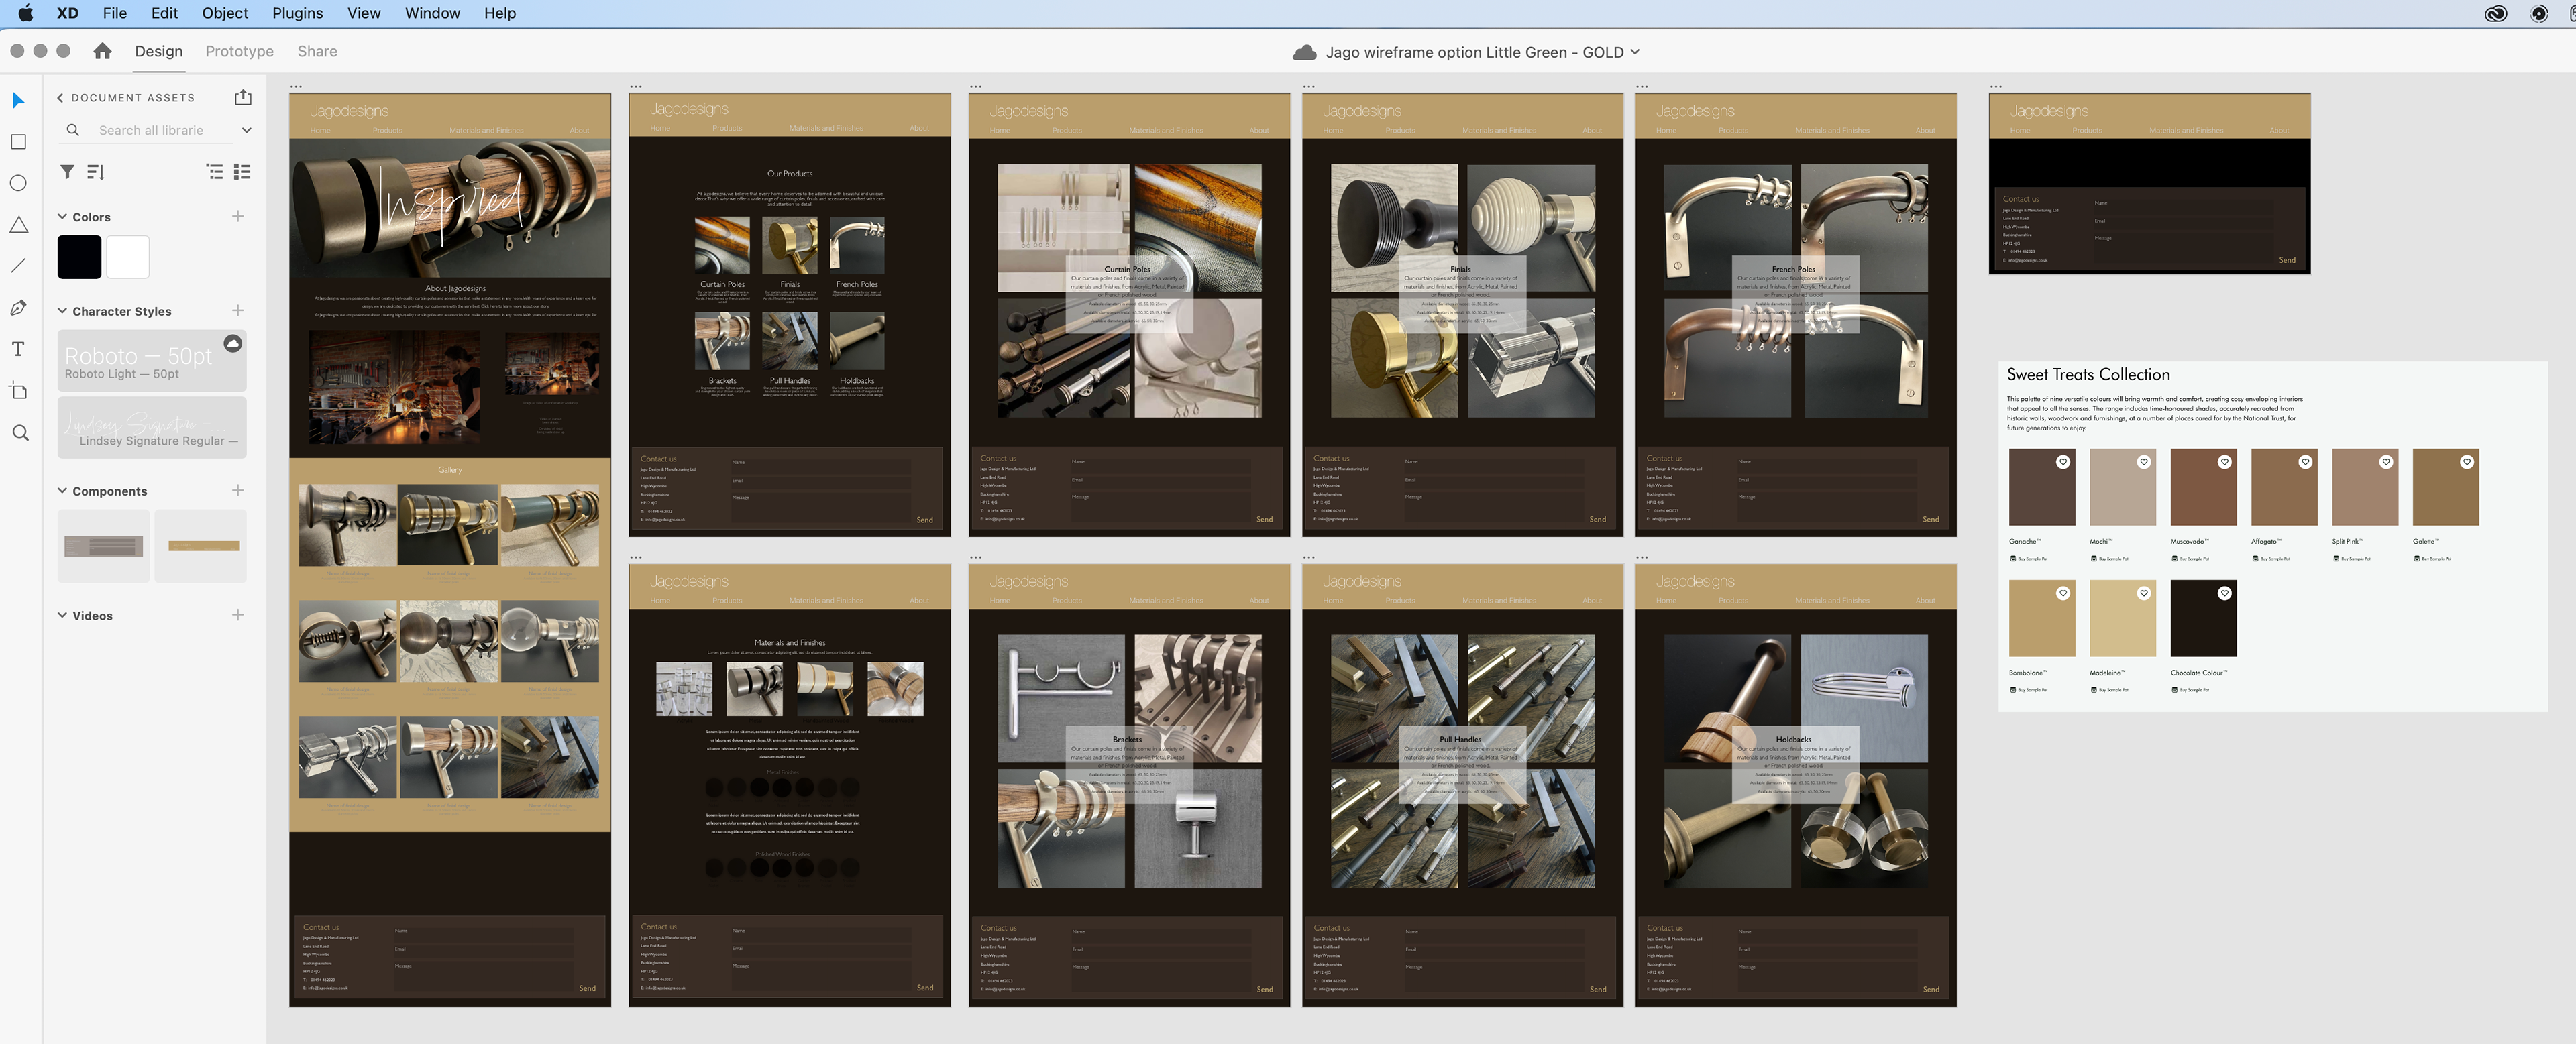Image resolution: width=2576 pixels, height=1044 pixels.
Task: Click the cloud document icon beside the title
Action: coord(1304,52)
